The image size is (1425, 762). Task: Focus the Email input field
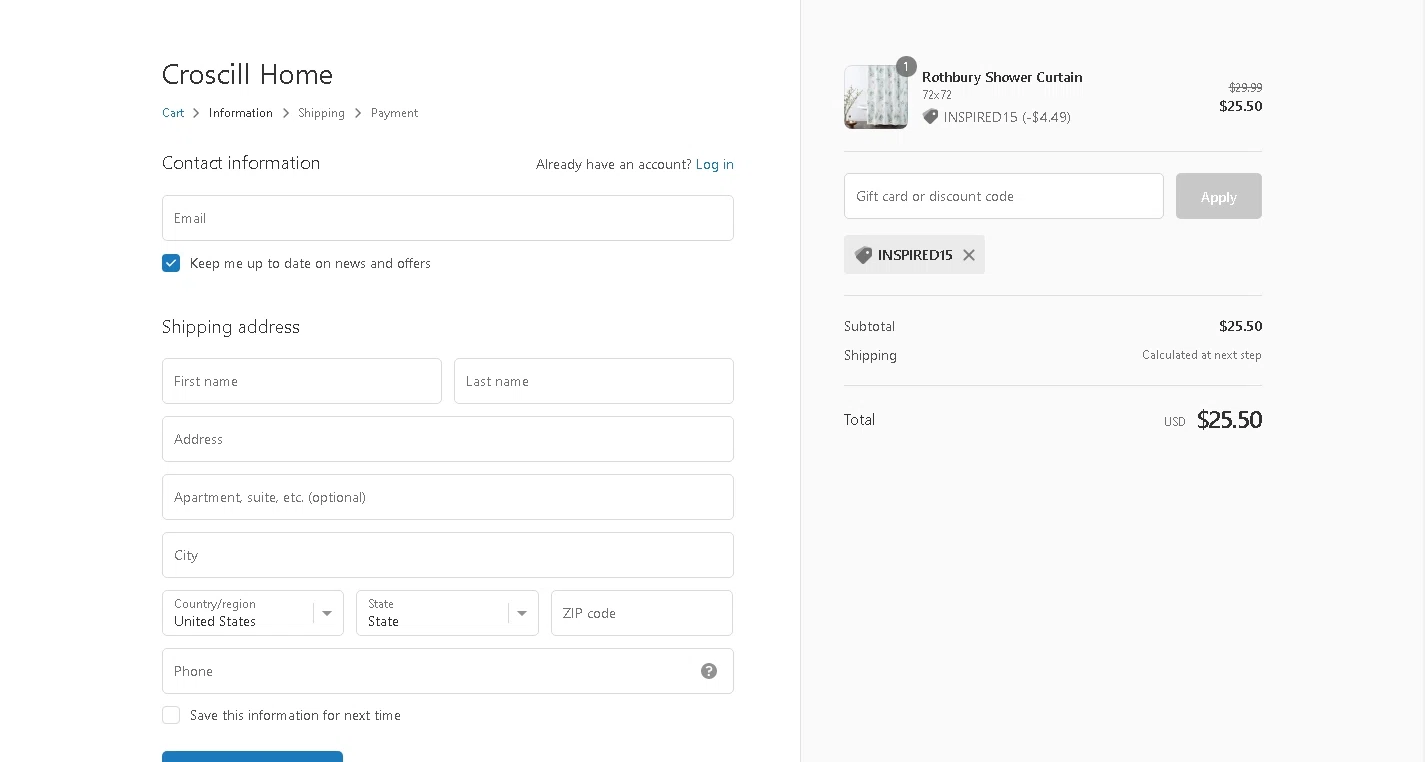448,218
